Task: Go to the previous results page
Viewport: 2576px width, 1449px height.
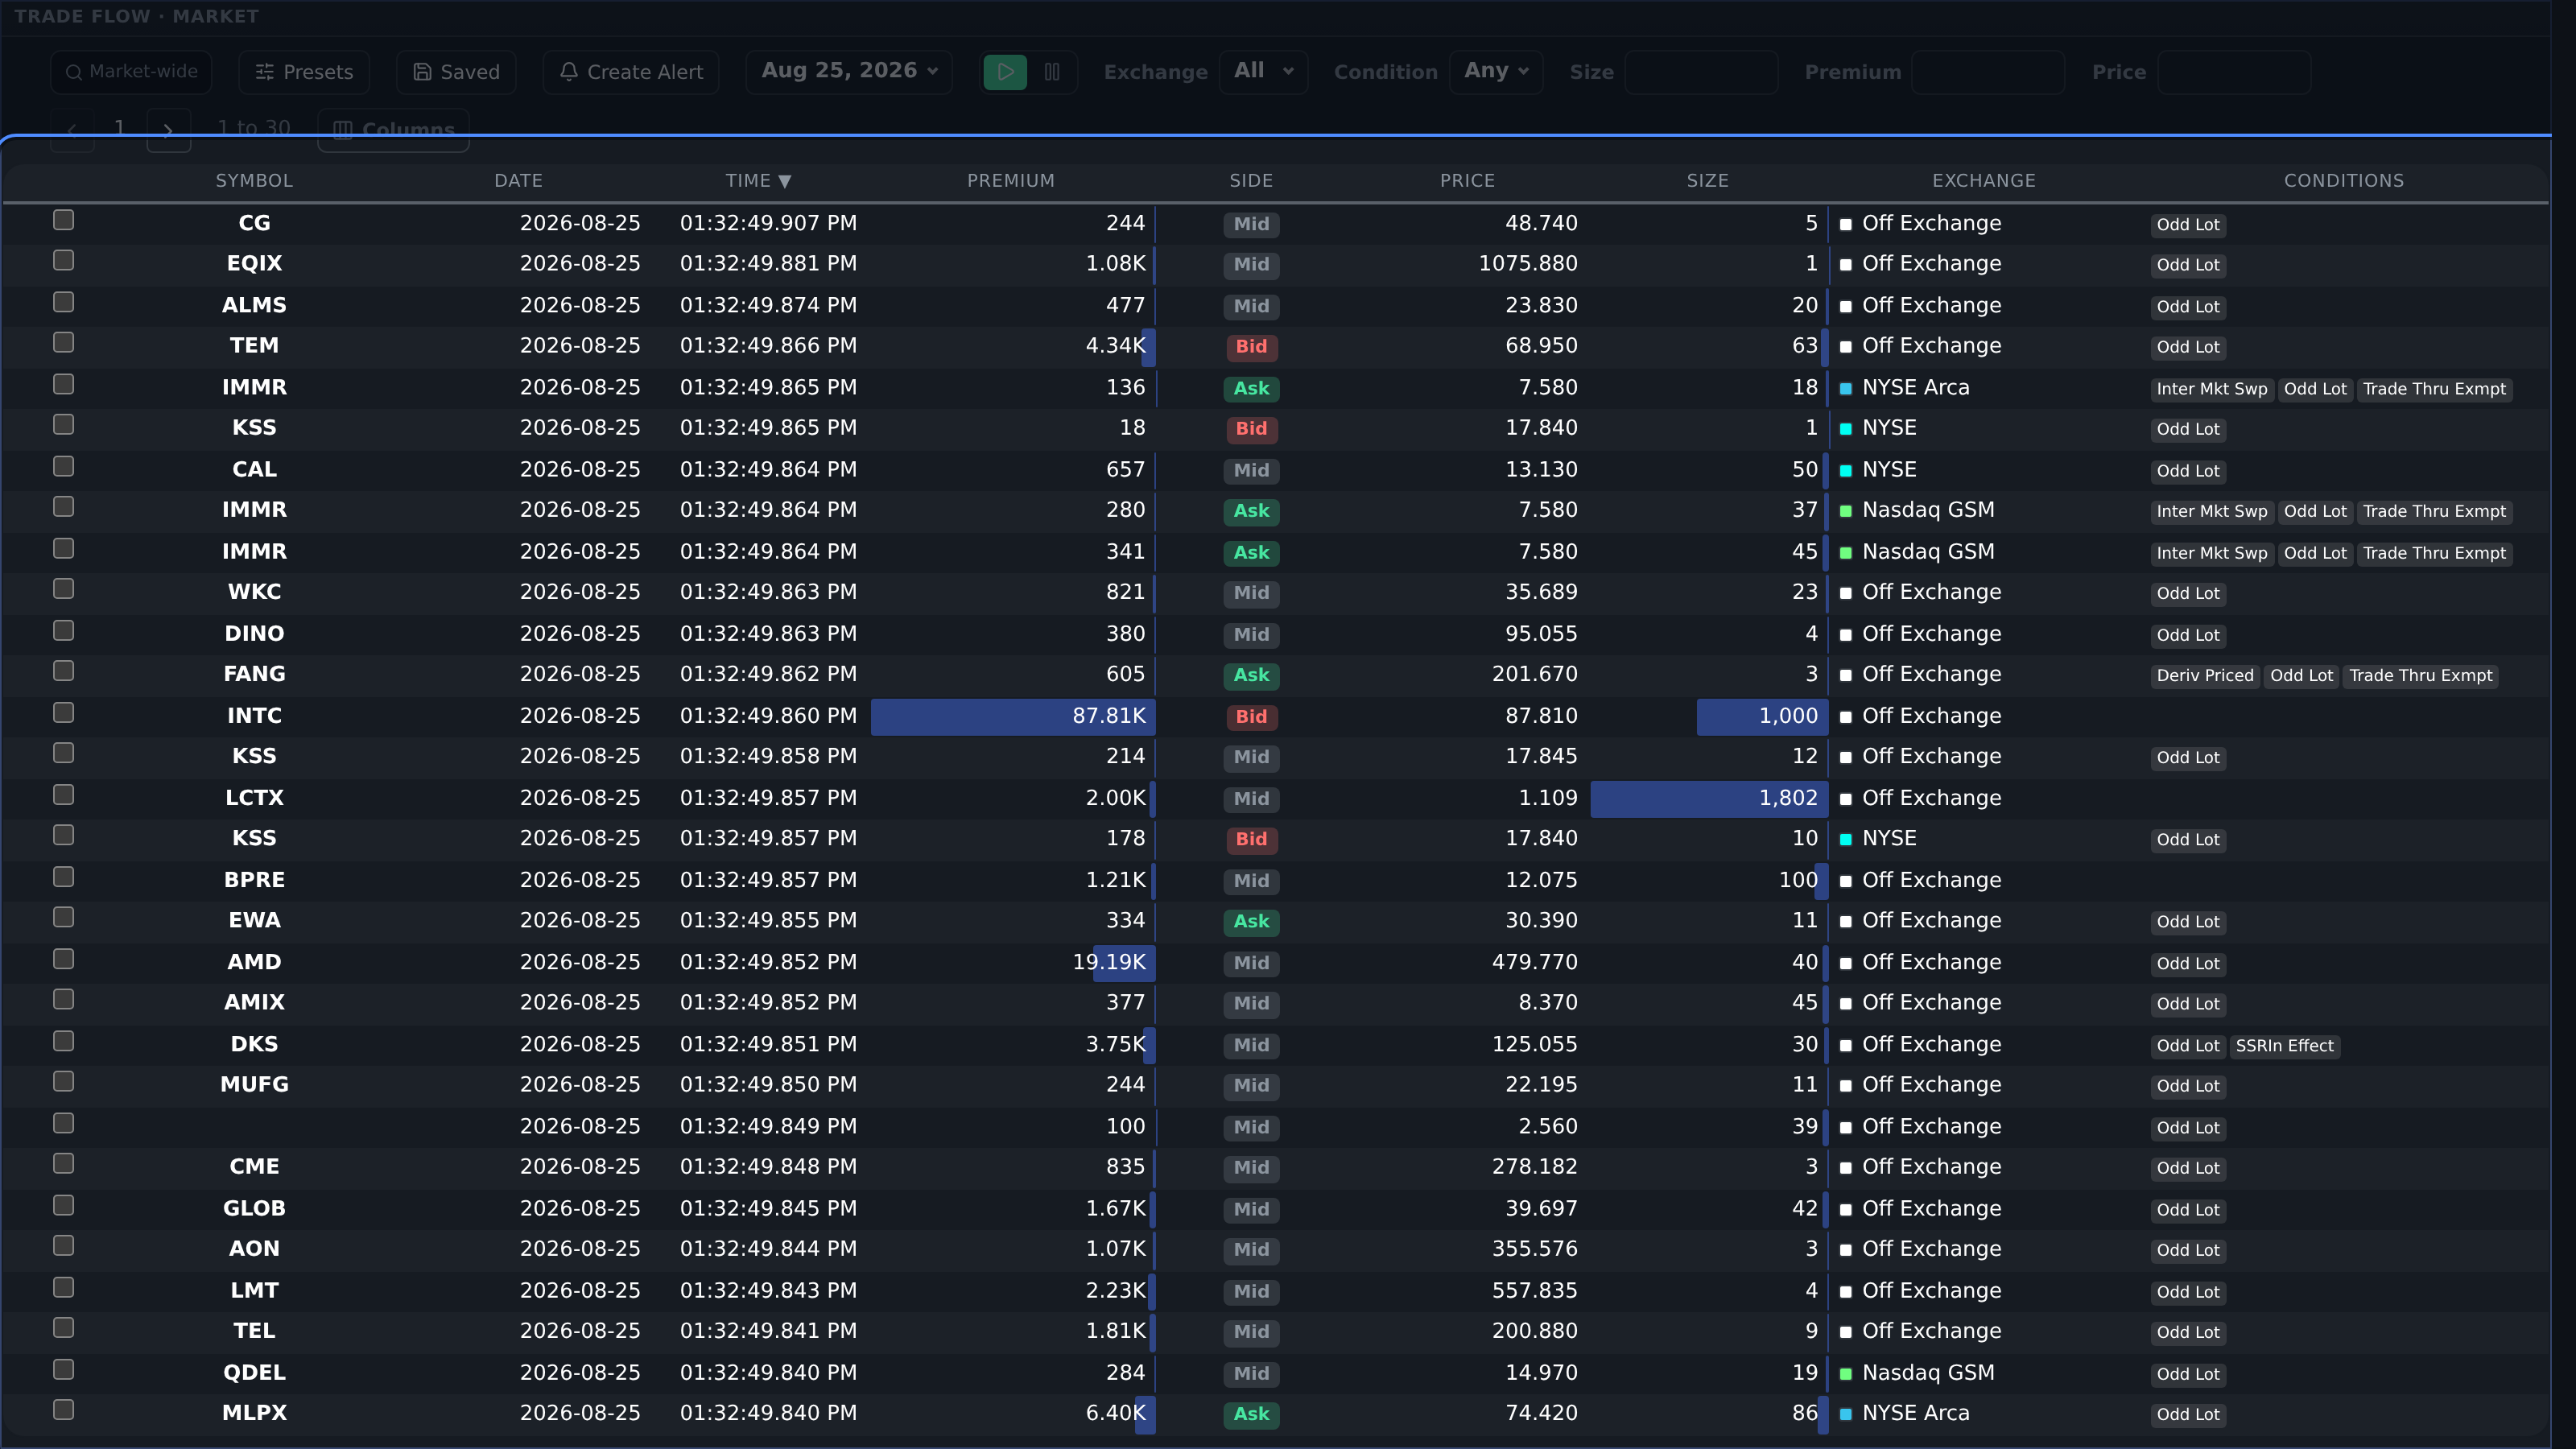Action: 72,129
